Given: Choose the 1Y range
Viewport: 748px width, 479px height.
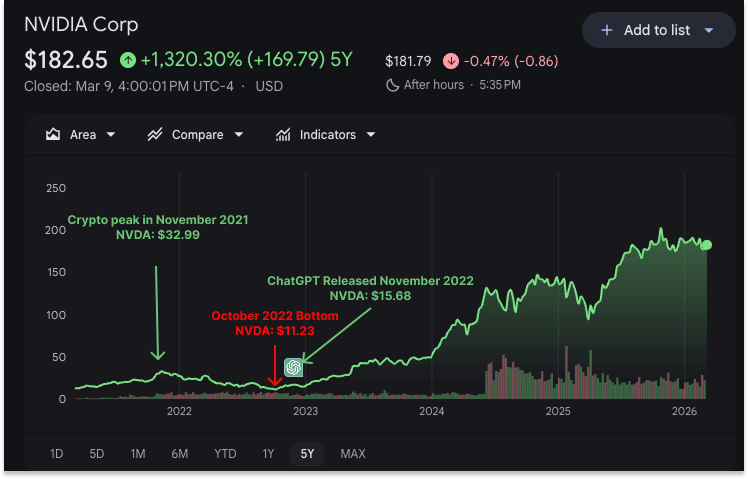Looking at the screenshot, I should [x=268, y=453].
